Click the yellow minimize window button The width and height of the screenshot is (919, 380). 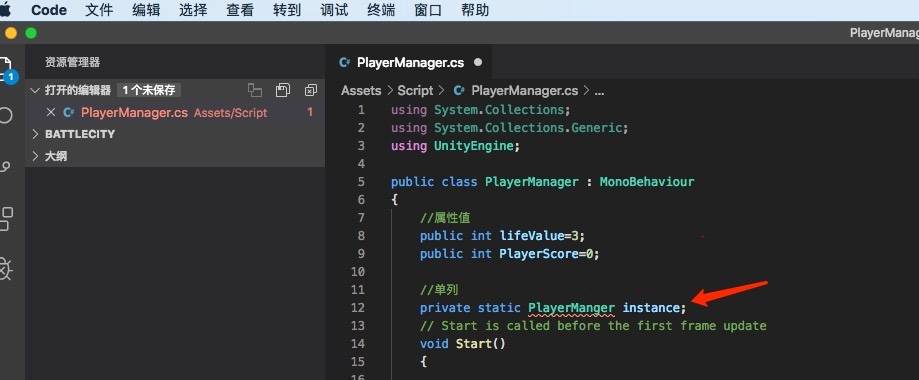click(x=11, y=33)
